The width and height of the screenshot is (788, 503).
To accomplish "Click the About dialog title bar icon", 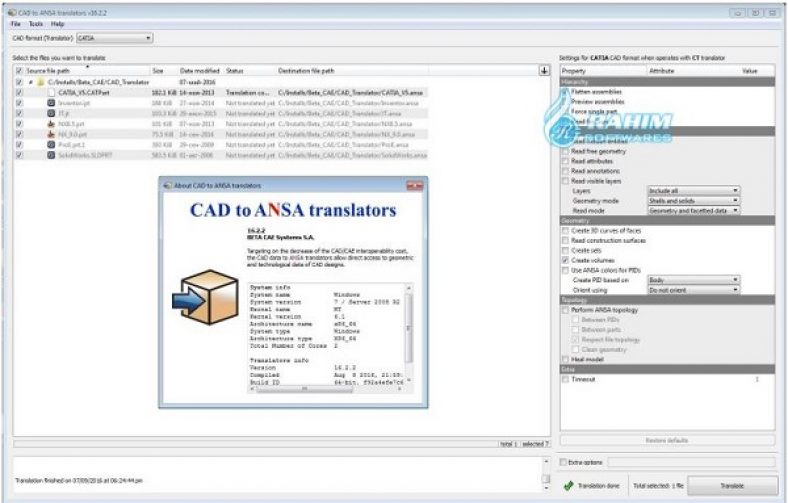I will coord(167,185).
